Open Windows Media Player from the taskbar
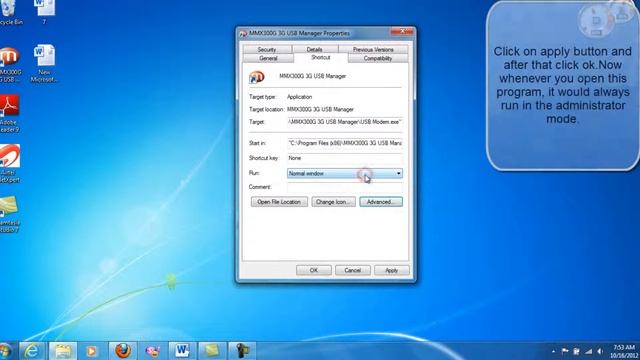The width and height of the screenshot is (640, 360). pyautogui.click(x=92, y=351)
